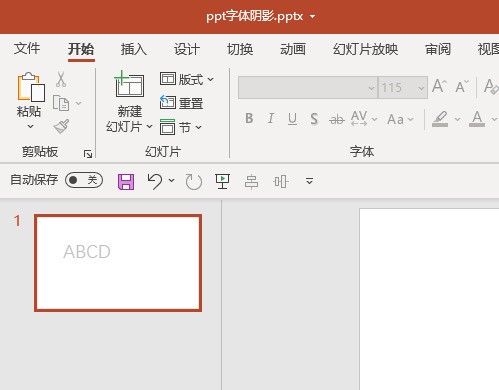
Task: Open the File 文件 menu
Action: 27,49
